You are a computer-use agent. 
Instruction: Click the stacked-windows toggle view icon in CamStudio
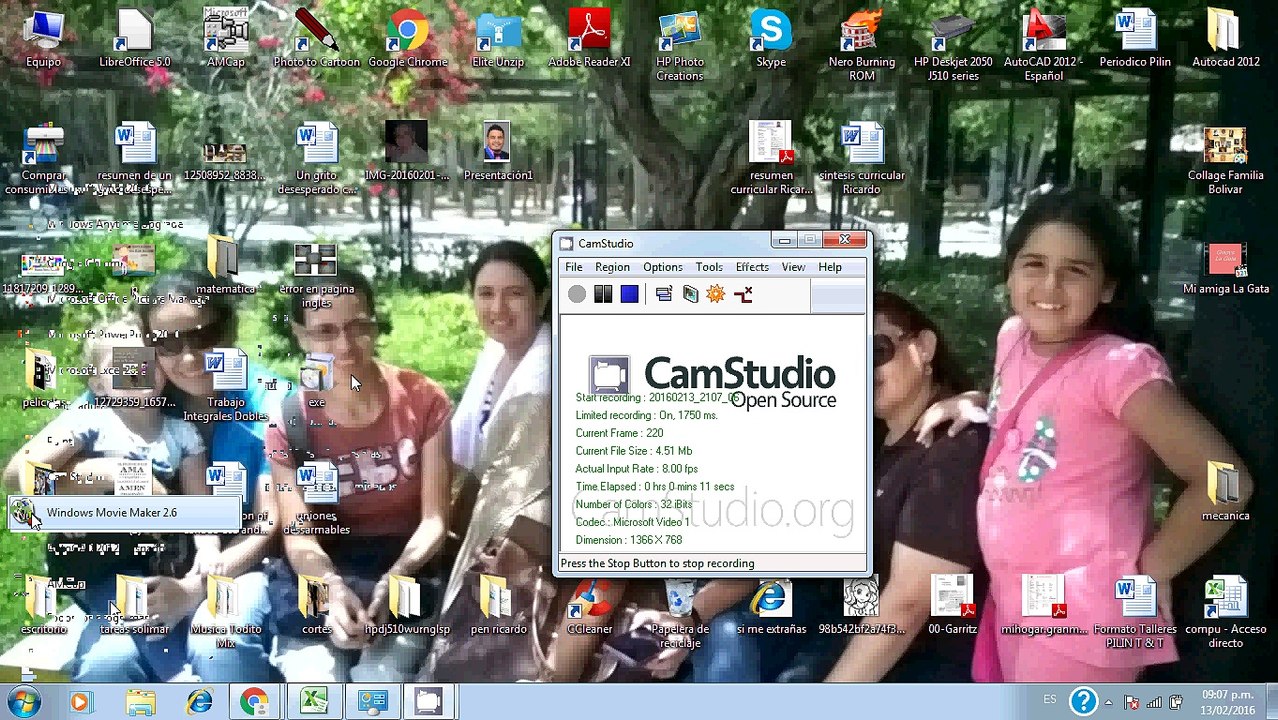tap(664, 294)
